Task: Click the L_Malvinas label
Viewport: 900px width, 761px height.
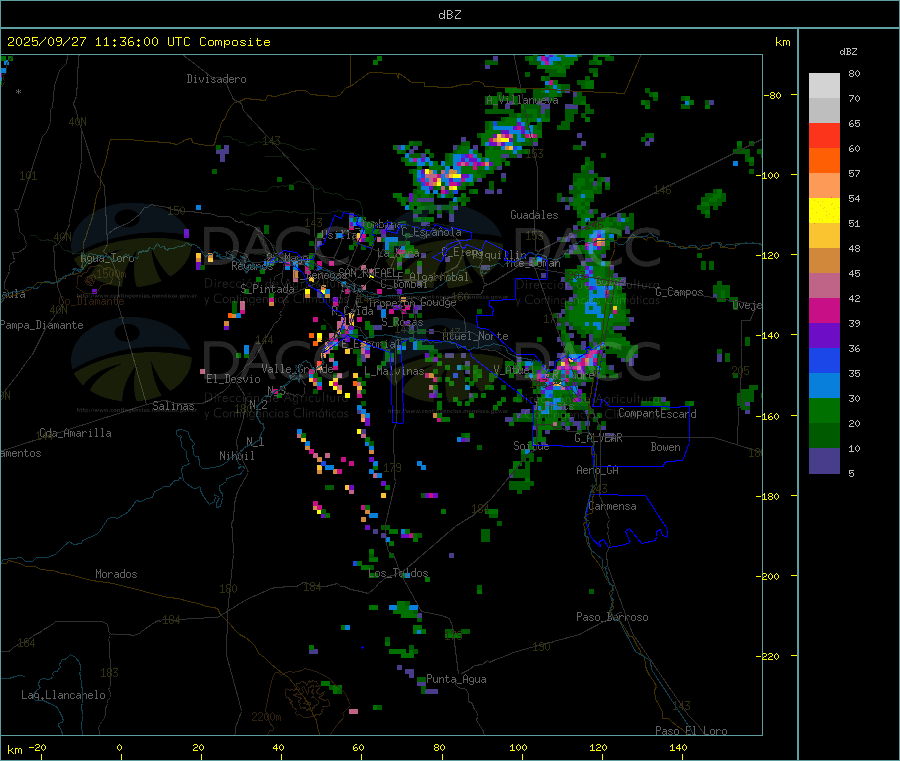Action: click(x=394, y=372)
